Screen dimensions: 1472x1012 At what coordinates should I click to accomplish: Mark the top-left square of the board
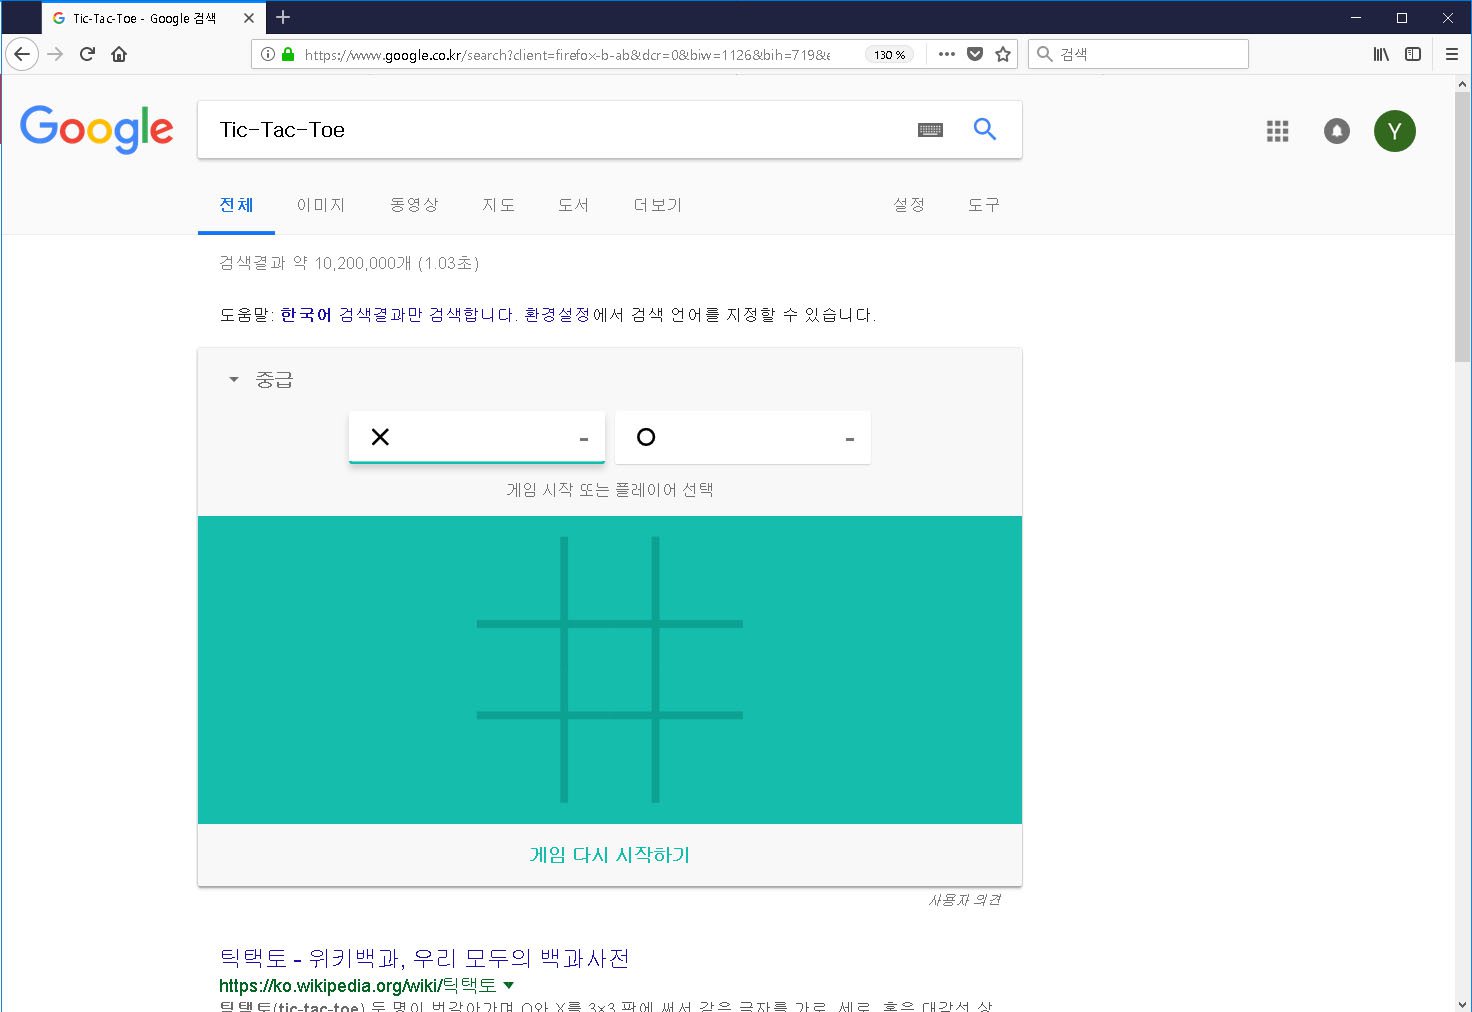tap(518, 578)
